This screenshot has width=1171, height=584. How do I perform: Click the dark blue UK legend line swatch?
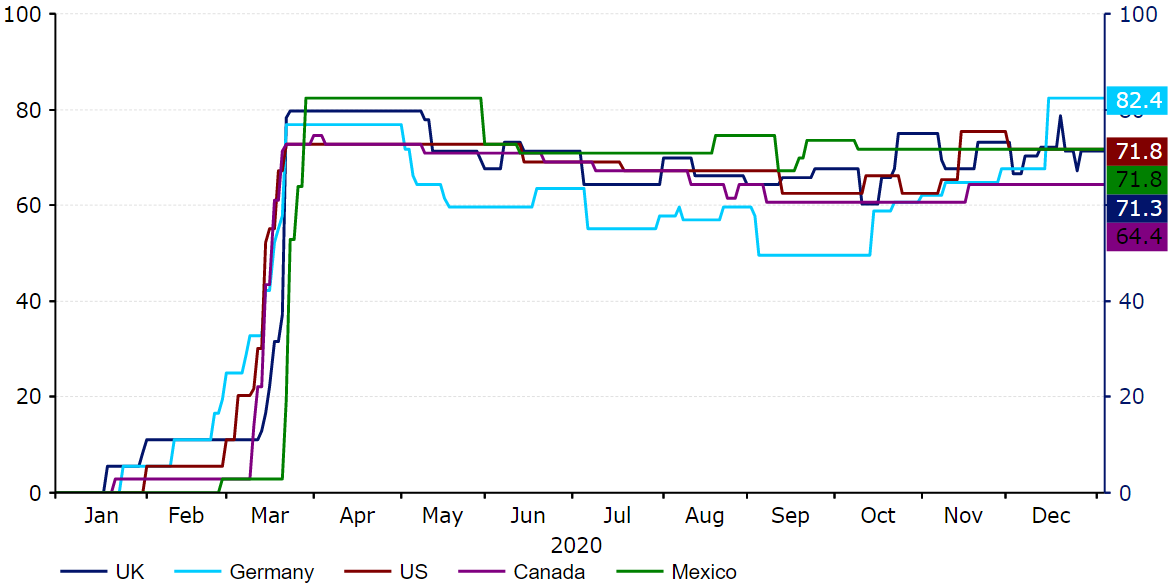(x=82, y=572)
